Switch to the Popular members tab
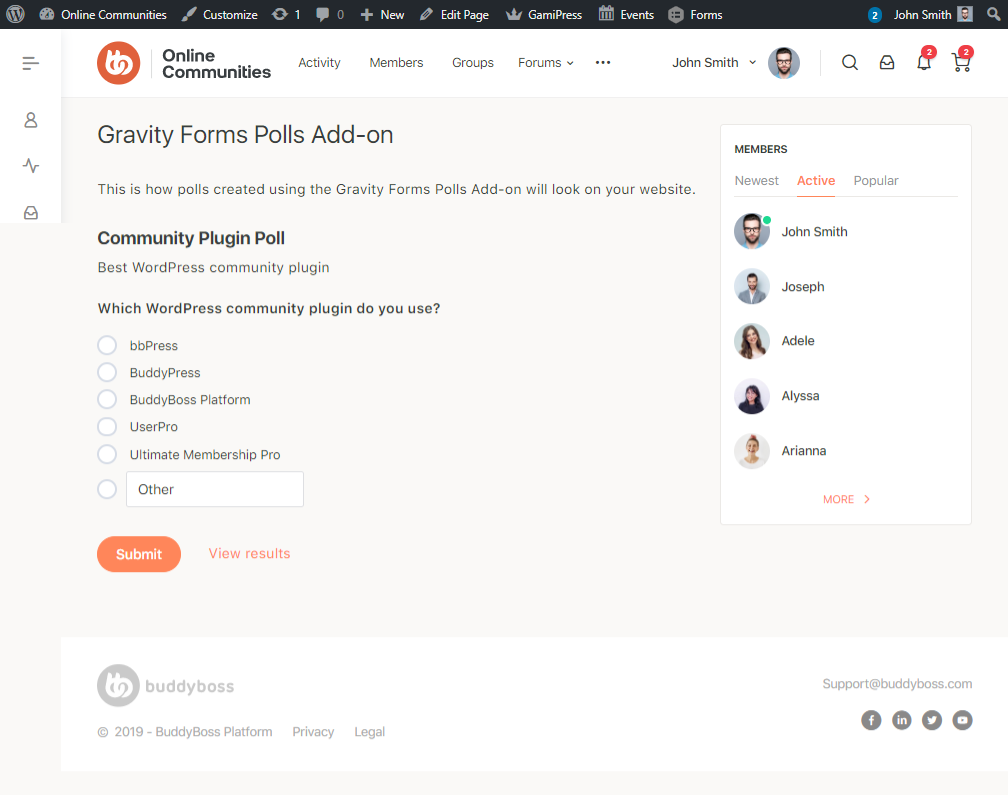 (x=876, y=181)
